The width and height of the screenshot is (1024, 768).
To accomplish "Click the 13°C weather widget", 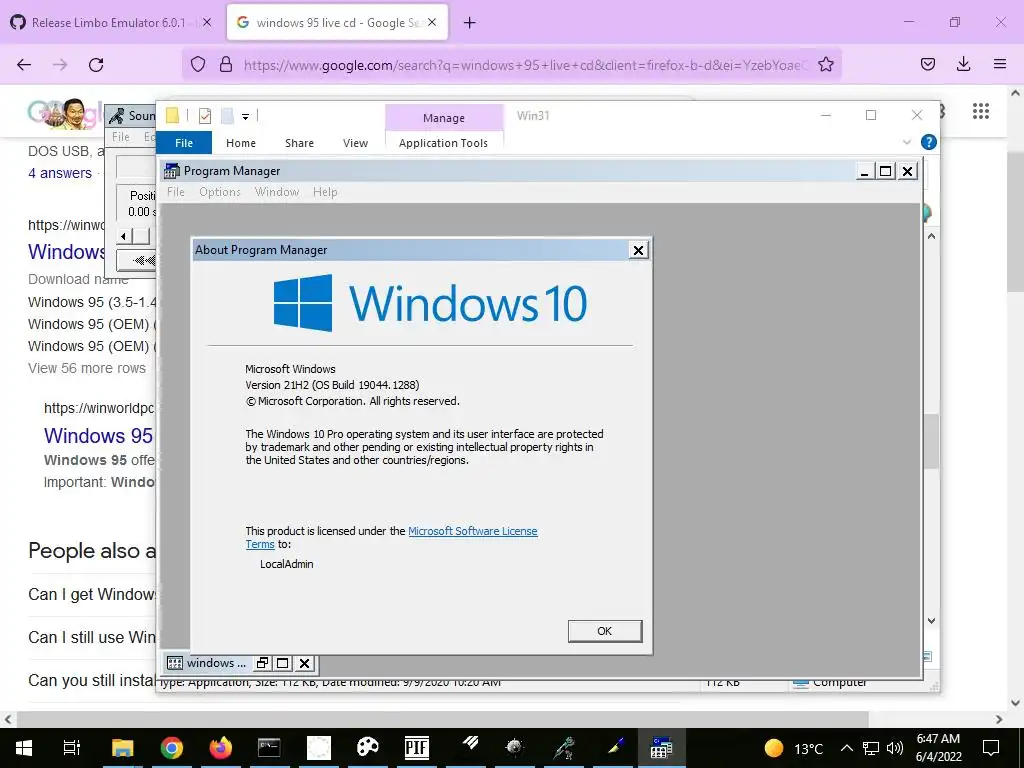I will coord(793,748).
